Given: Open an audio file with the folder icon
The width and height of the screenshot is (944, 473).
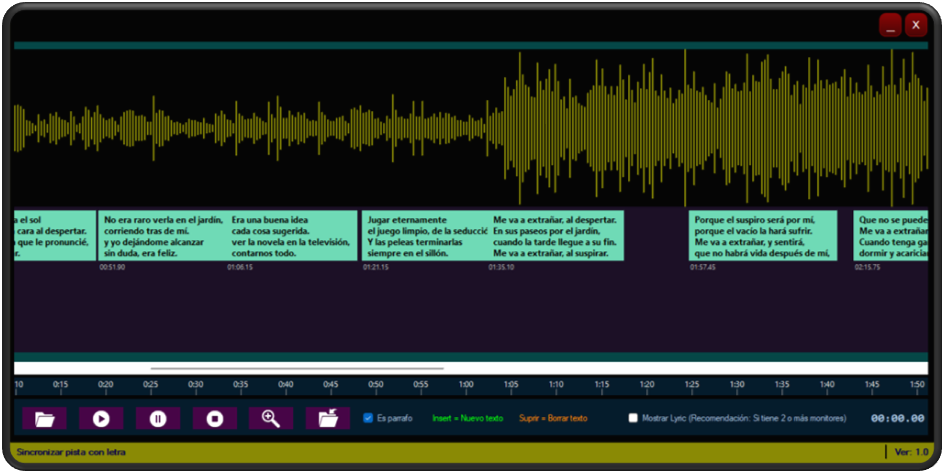Looking at the screenshot, I should point(44,419).
